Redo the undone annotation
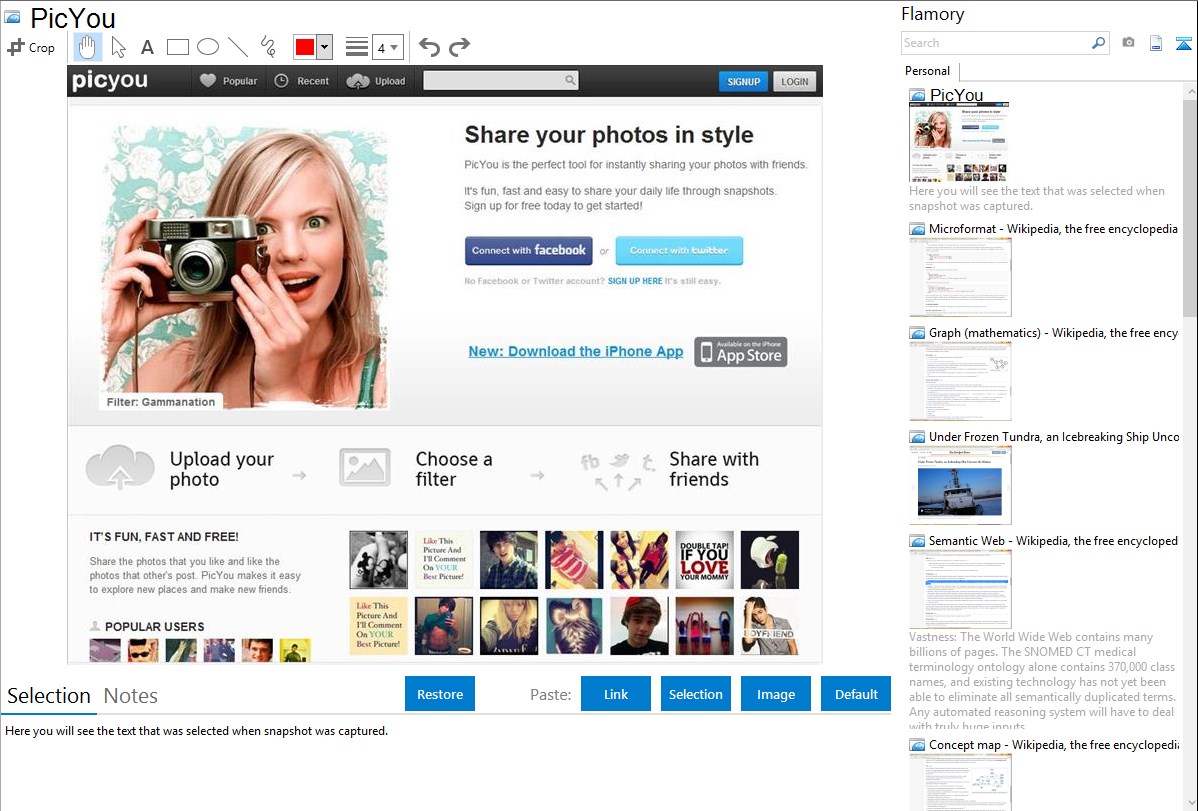 pos(459,47)
